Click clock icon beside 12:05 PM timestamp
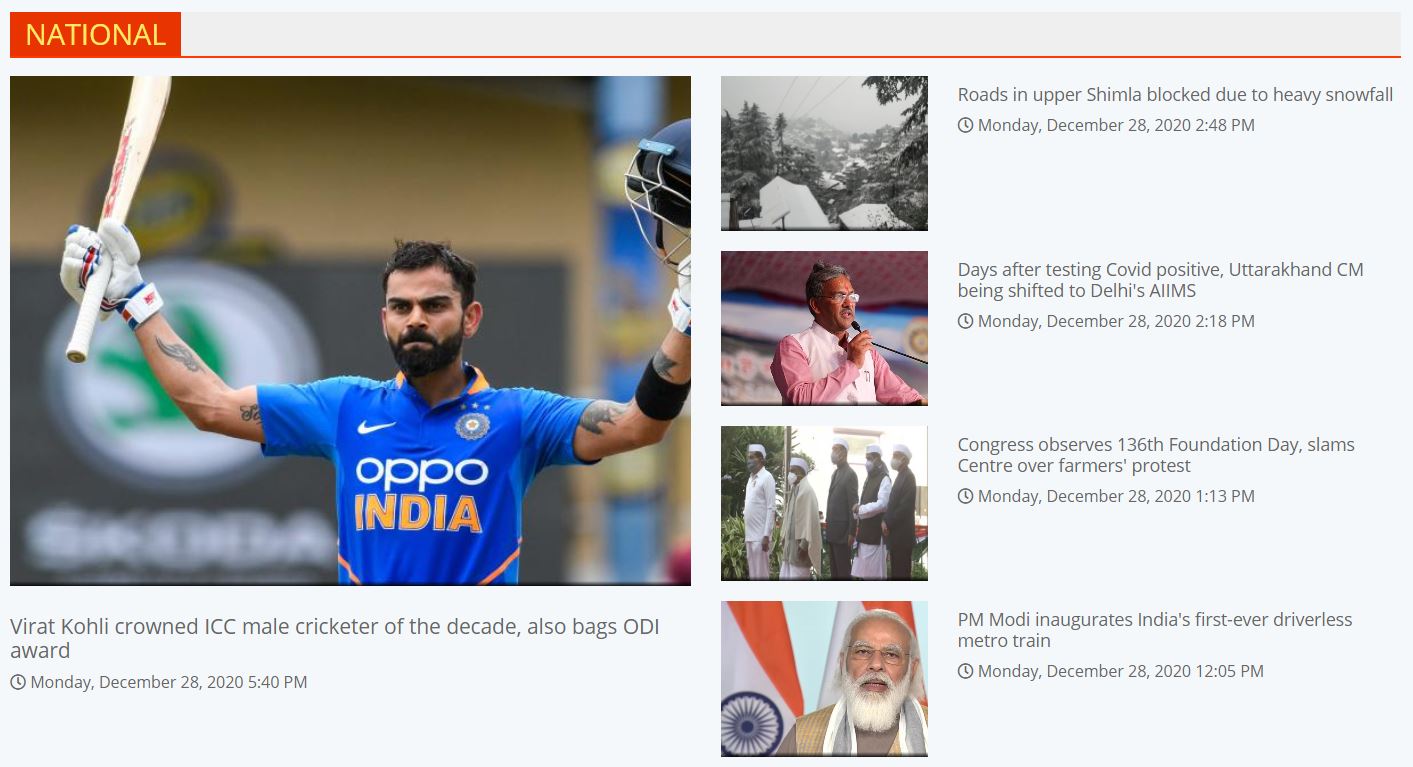 pyautogui.click(x=965, y=671)
